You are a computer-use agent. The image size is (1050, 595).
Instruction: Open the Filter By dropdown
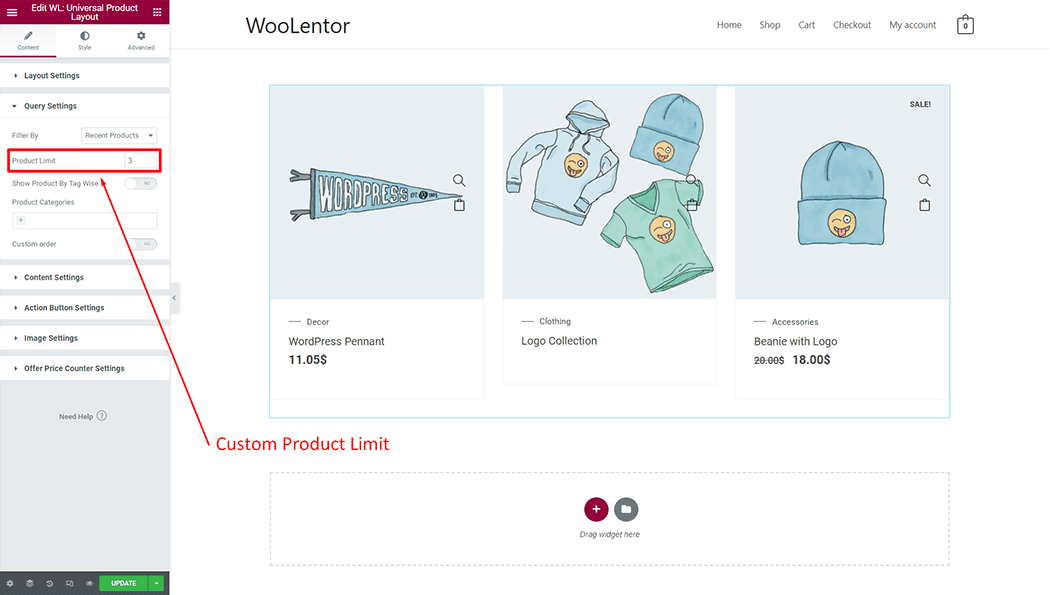click(119, 135)
